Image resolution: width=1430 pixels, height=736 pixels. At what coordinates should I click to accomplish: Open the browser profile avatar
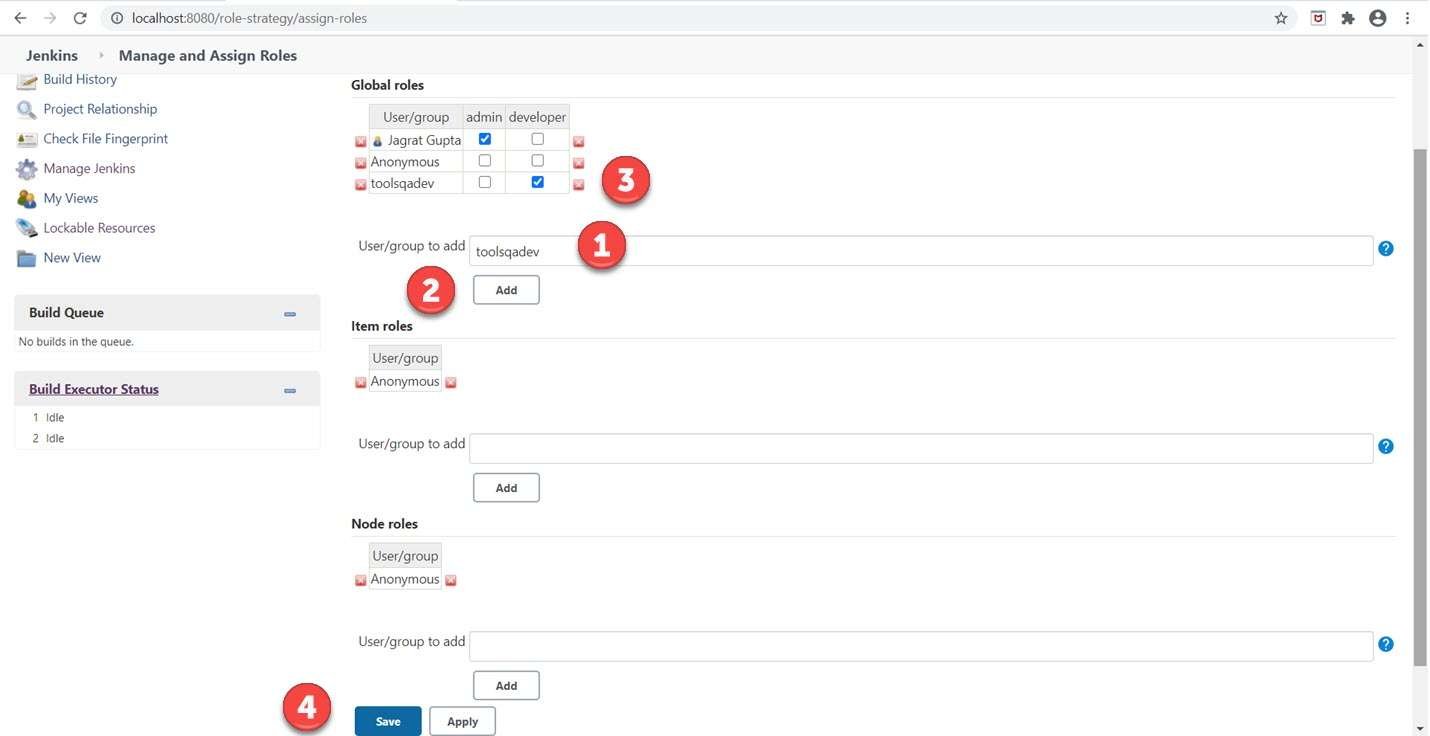[1378, 18]
